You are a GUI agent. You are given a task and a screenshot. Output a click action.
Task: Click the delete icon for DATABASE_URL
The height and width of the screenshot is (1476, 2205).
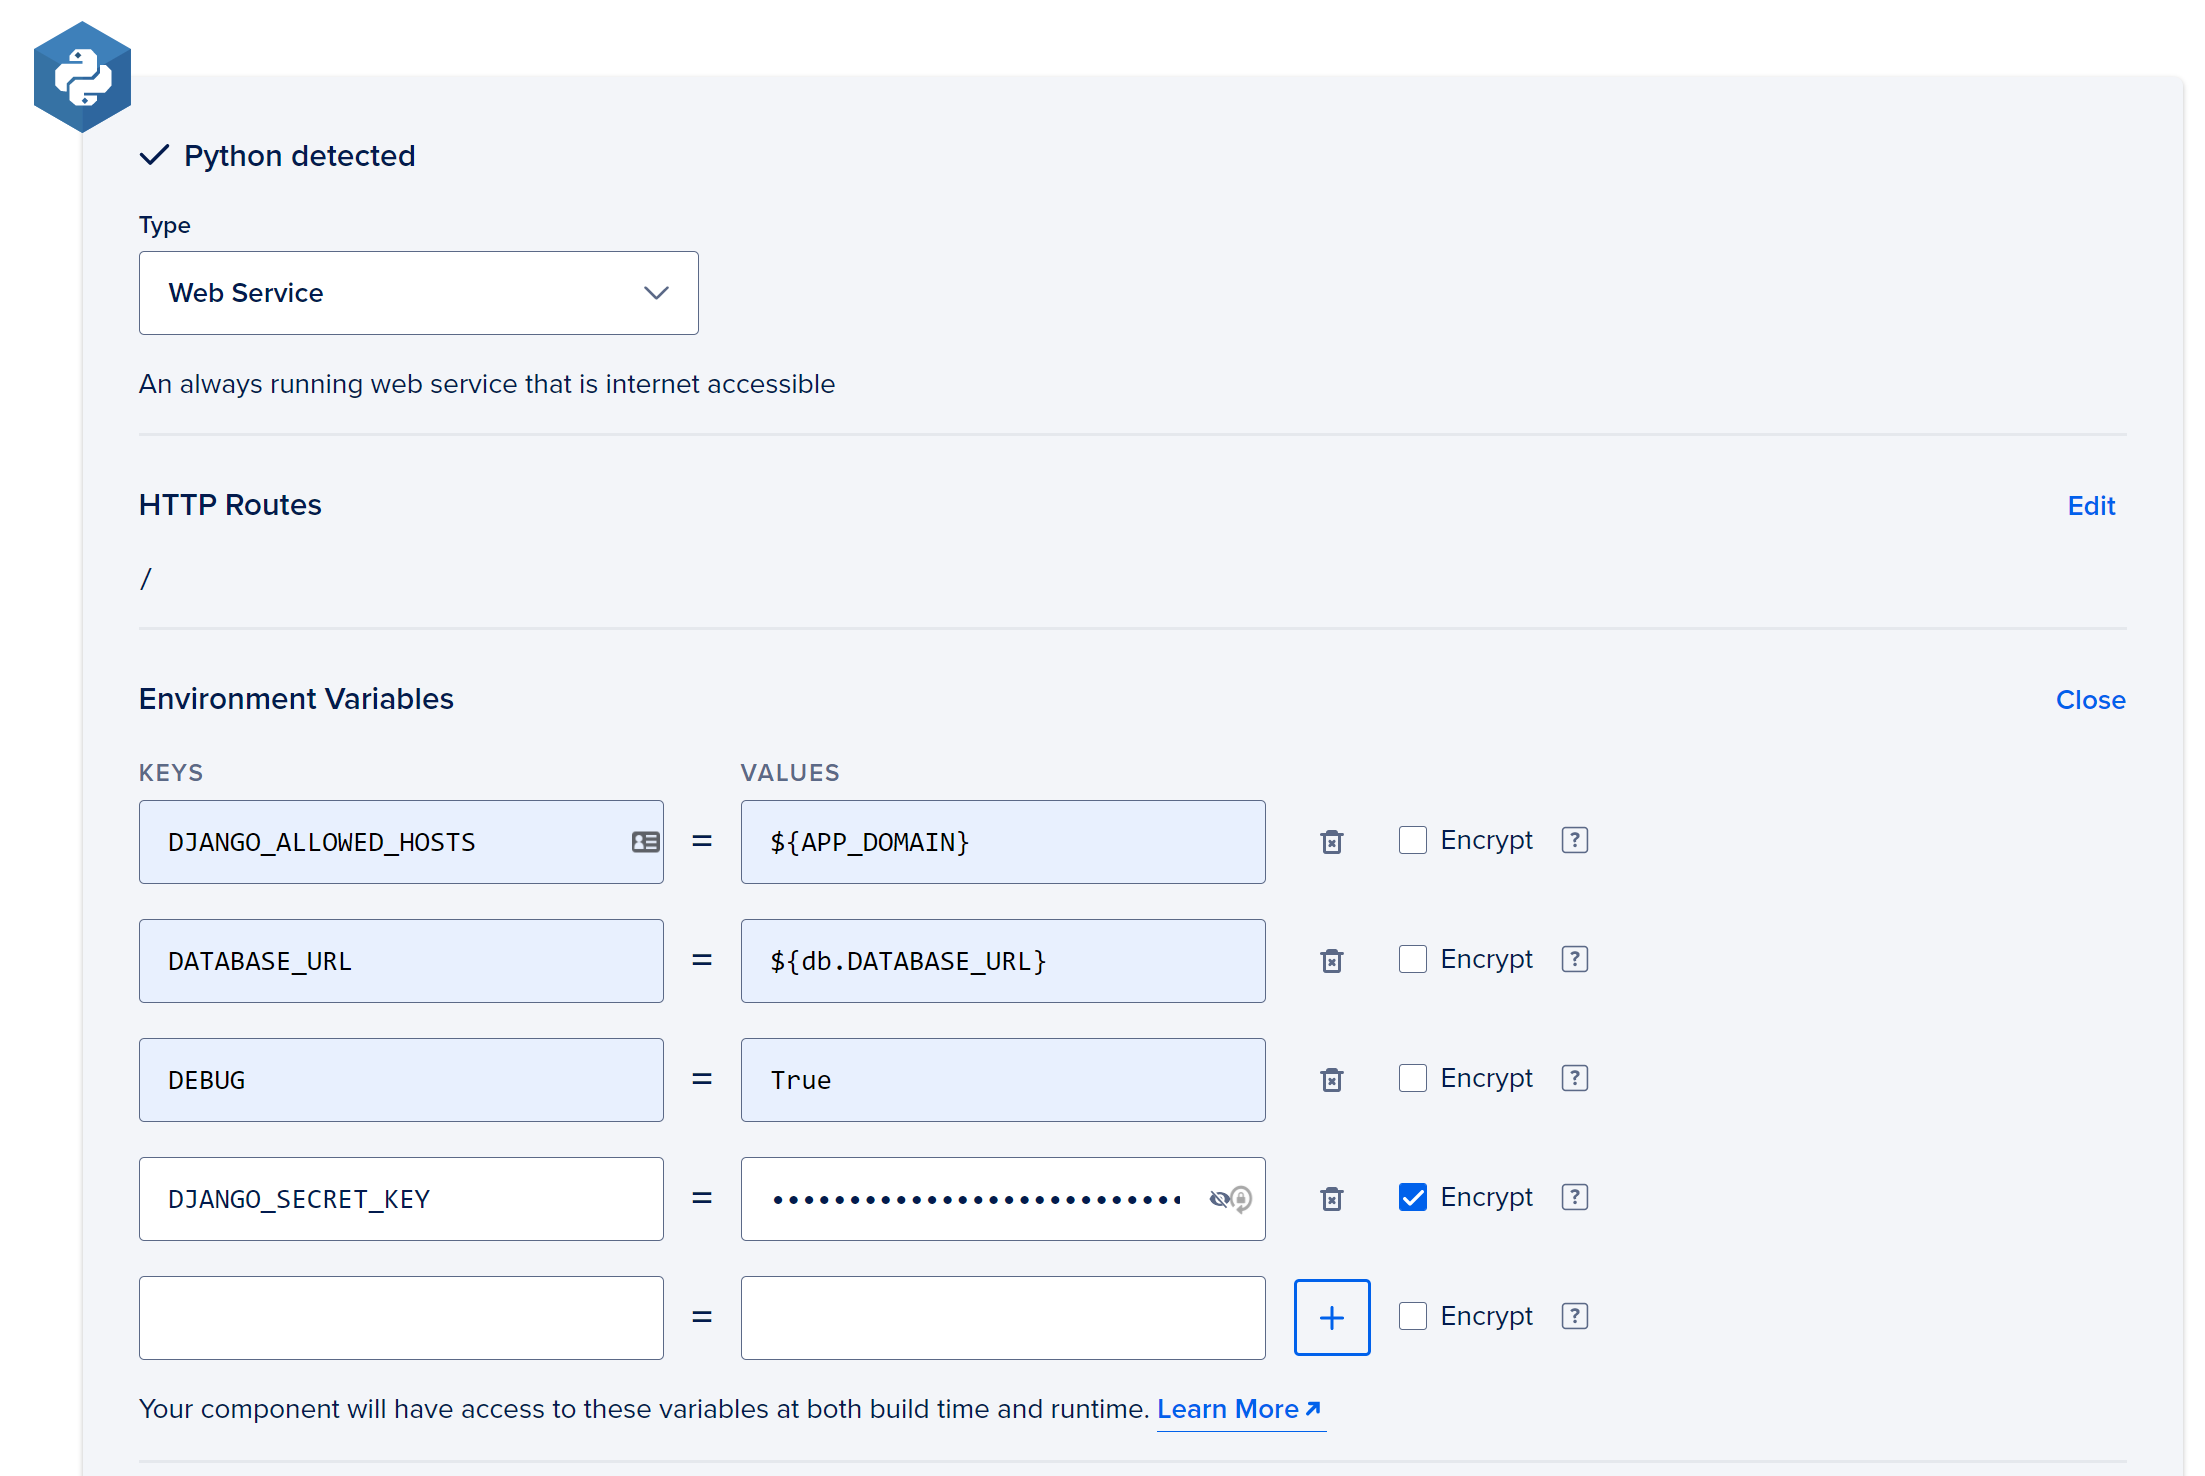pyautogui.click(x=1331, y=959)
